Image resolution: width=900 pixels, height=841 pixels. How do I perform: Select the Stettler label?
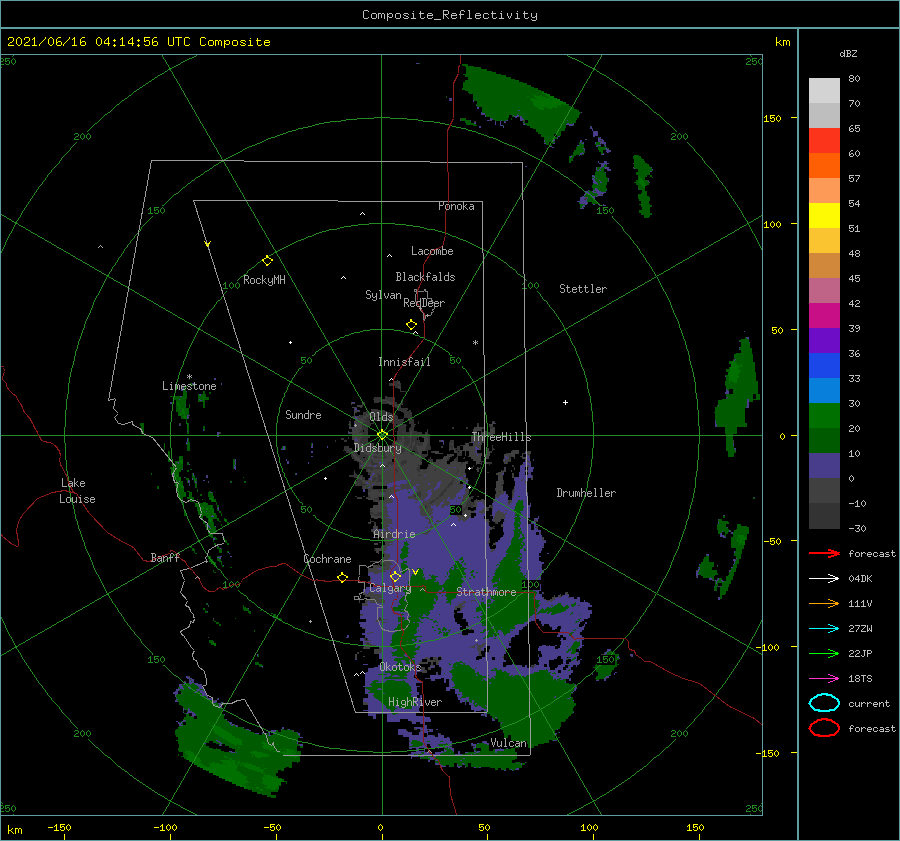pos(583,289)
